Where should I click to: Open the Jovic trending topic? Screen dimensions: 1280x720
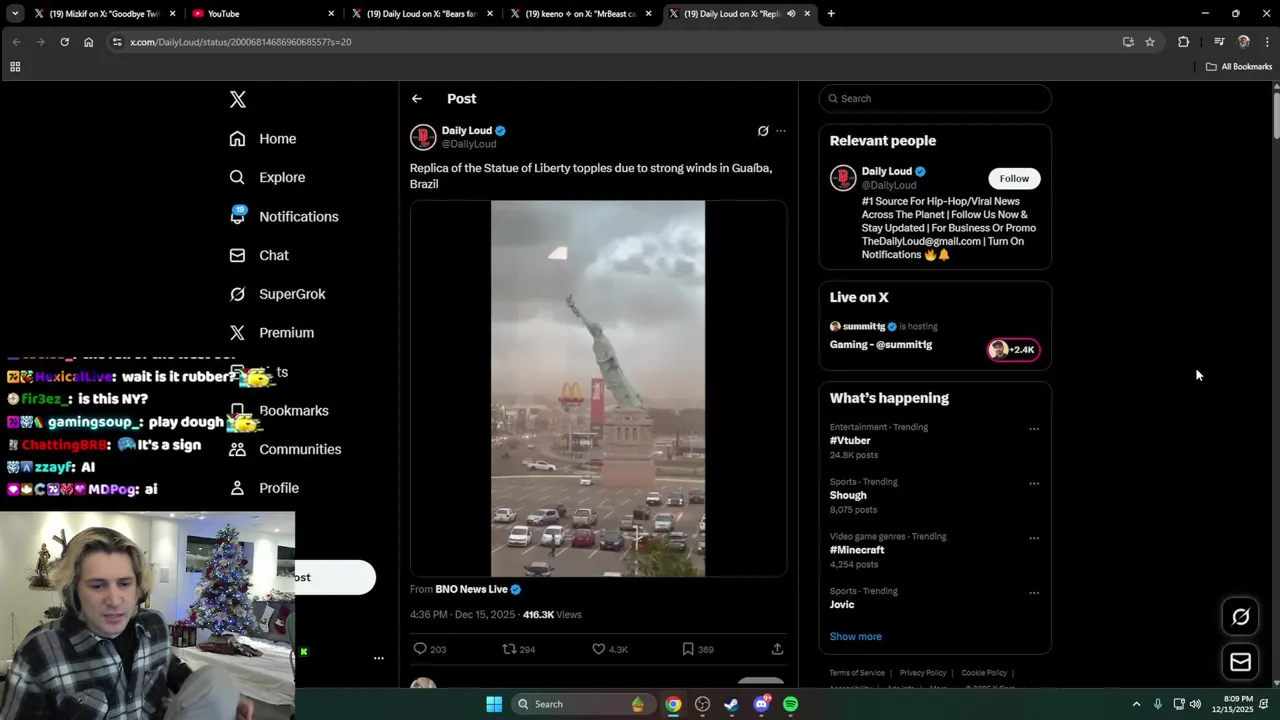coord(842,604)
